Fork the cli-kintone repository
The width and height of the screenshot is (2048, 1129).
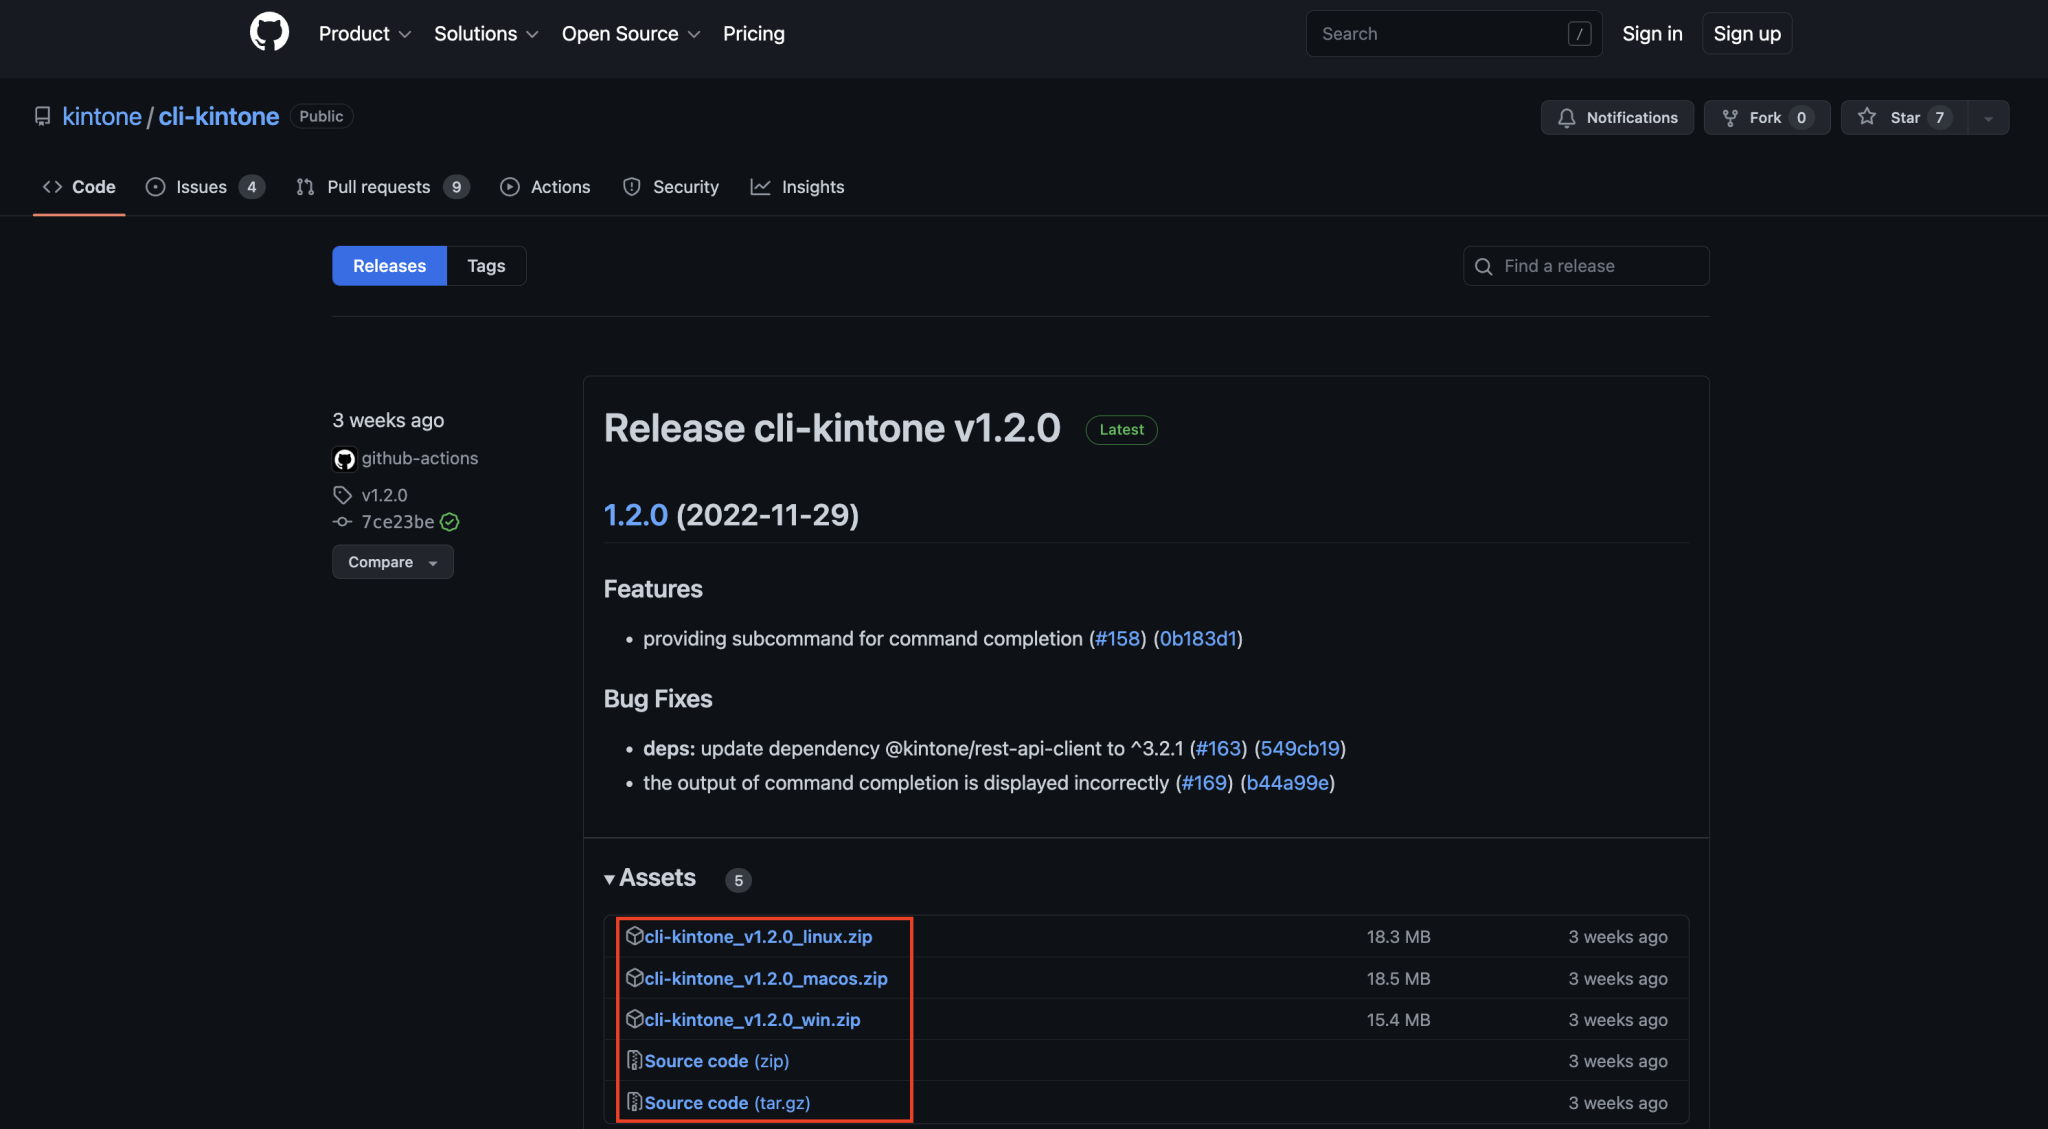click(1764, 117)
